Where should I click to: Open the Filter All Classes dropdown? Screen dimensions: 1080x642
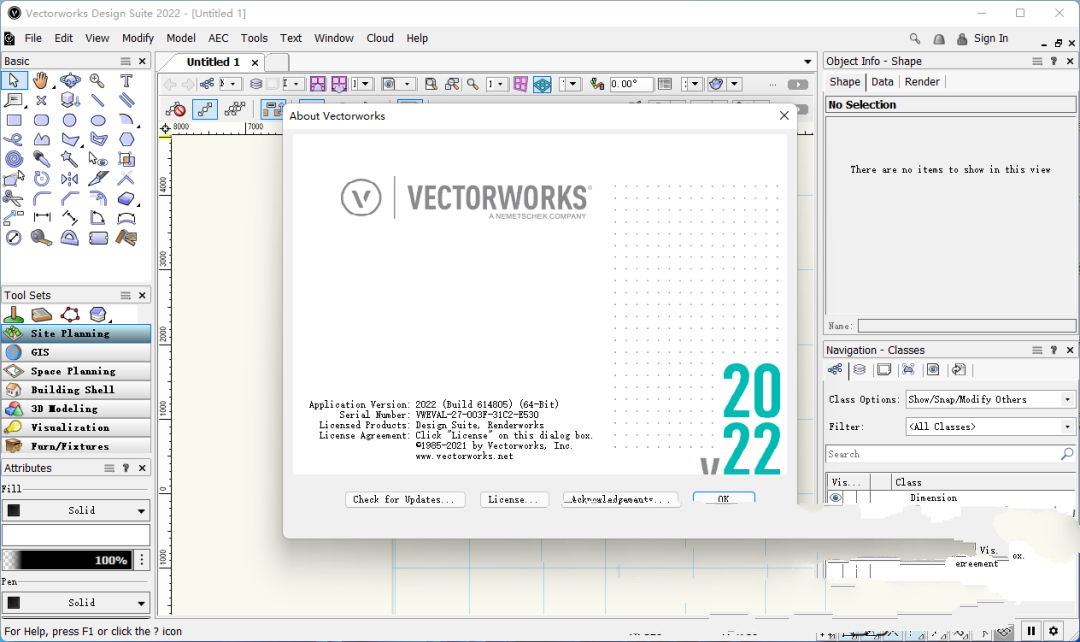[x=990, y=427]
